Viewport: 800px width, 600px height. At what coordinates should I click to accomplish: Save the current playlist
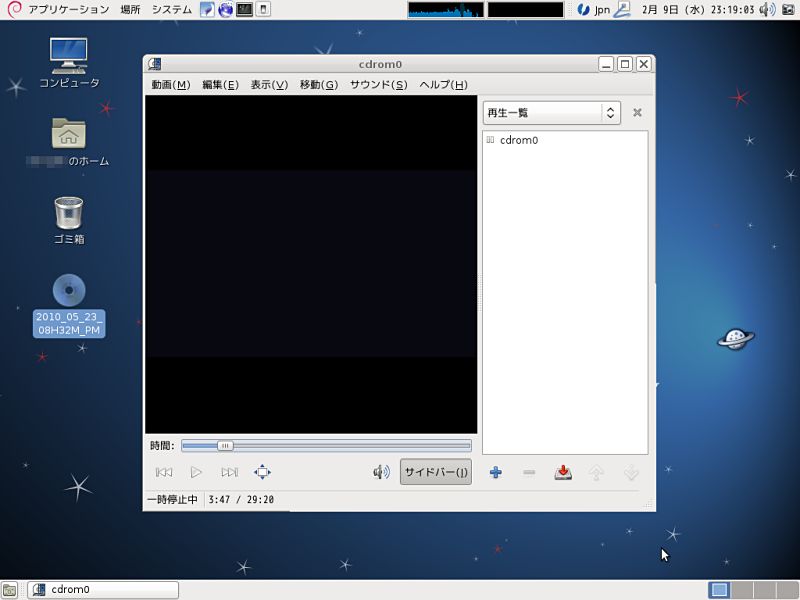point(562,472)
